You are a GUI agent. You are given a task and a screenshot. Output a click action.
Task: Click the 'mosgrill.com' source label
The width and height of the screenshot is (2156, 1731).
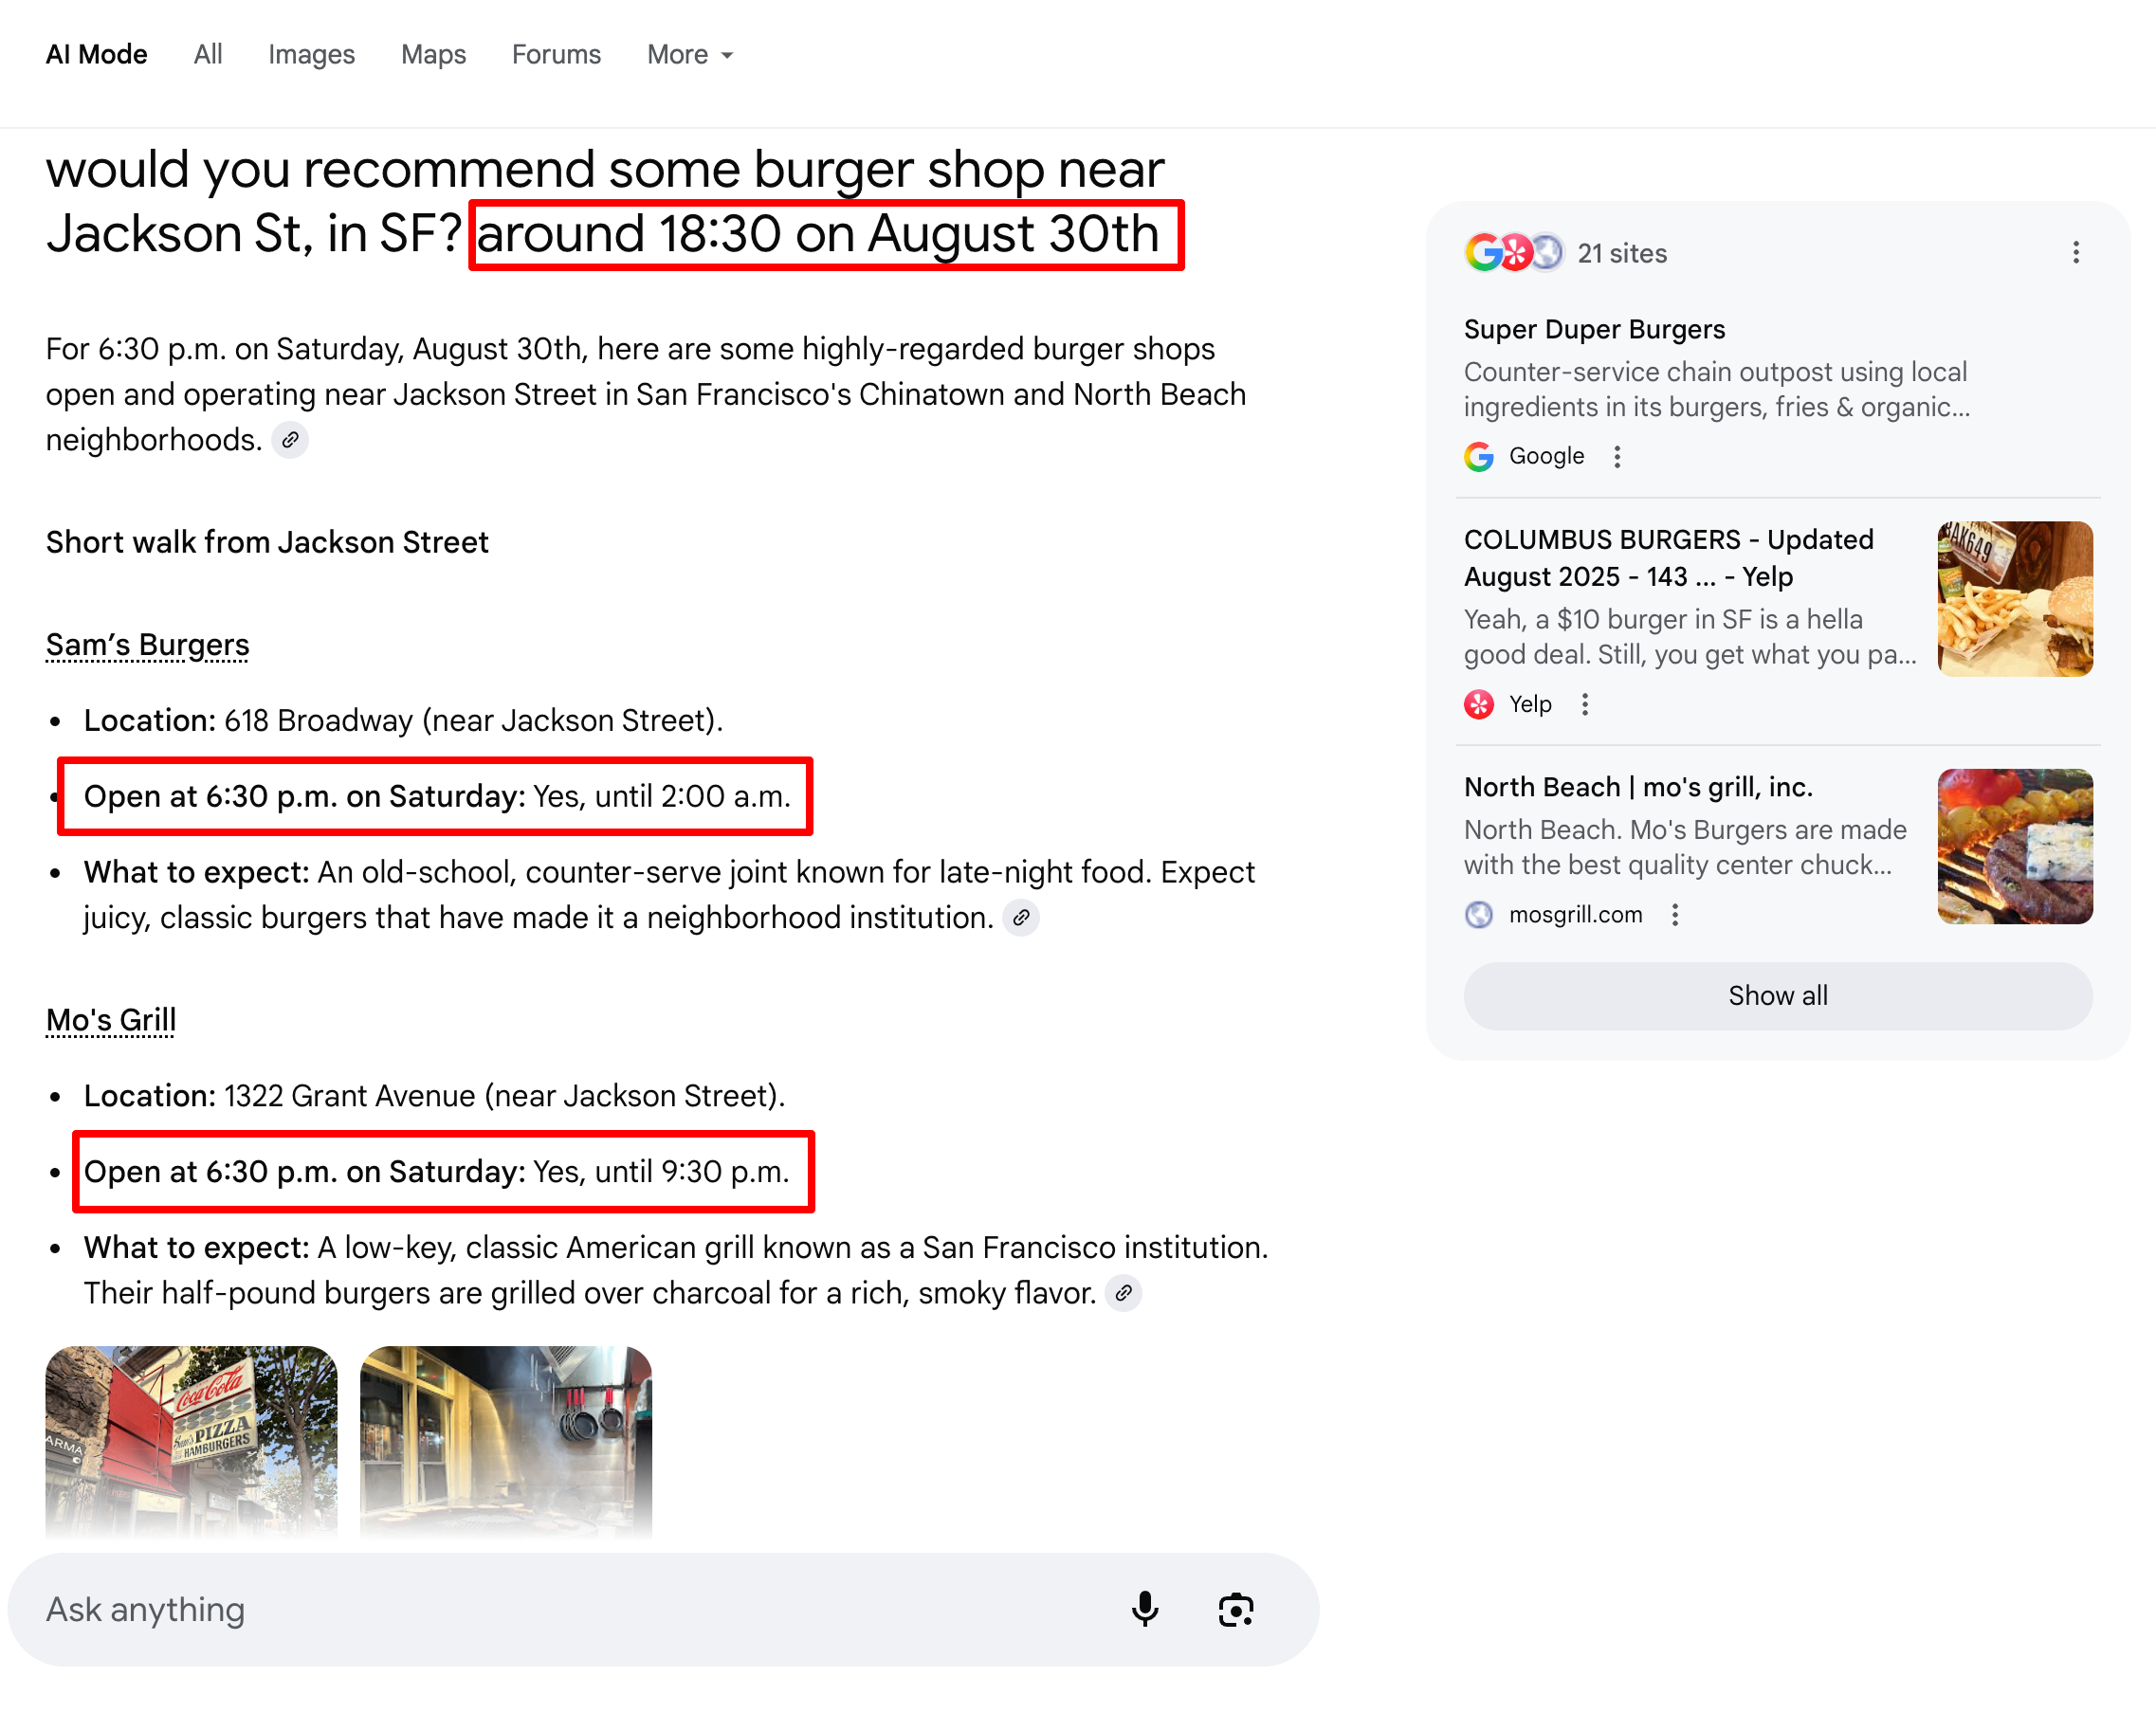(x=1576, y=914)
